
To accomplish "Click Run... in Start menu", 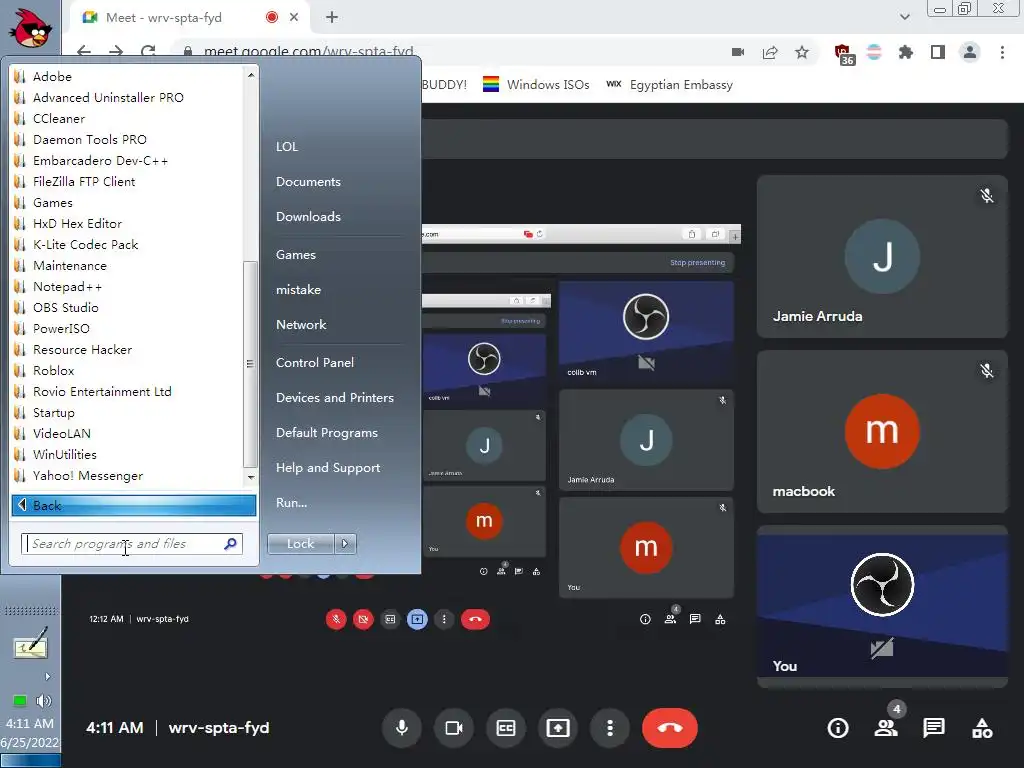I will click(291, 503).
